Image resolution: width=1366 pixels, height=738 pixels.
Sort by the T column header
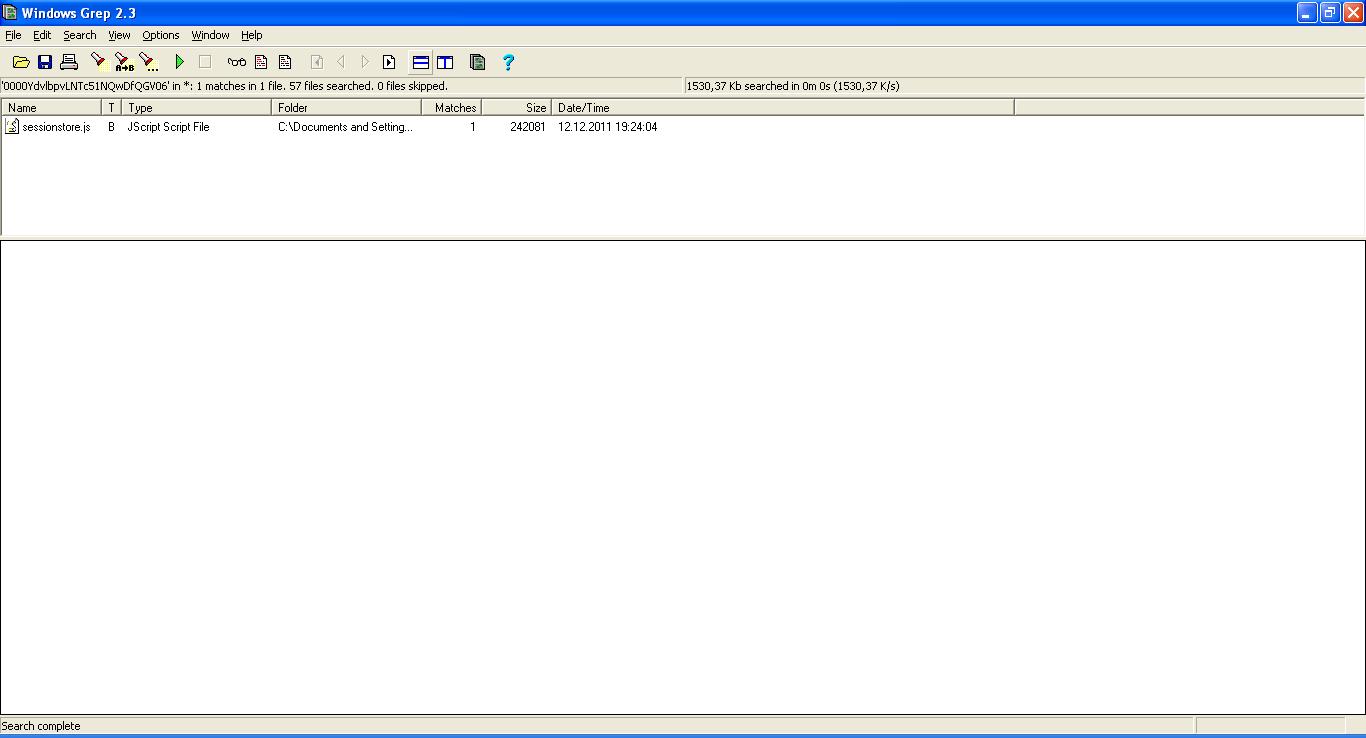(x=111, y=107)
